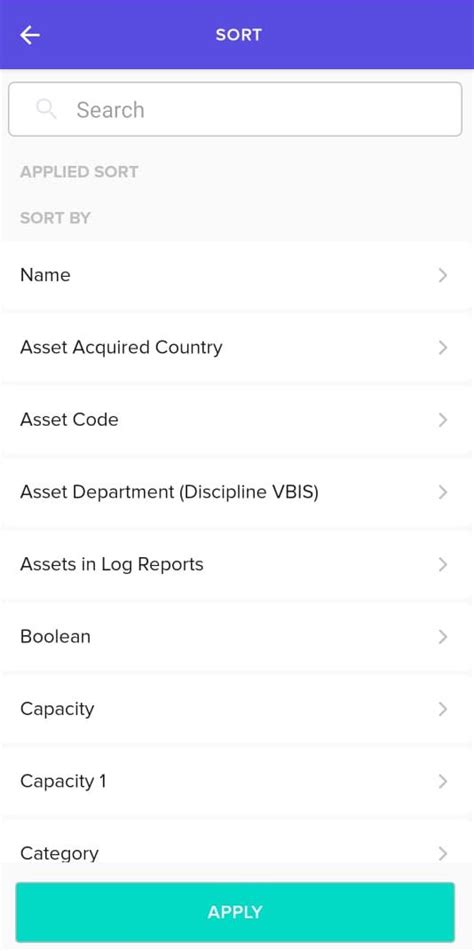Open the chevron beside Capacity 1

pyautogui.click(x=442, y=781)
